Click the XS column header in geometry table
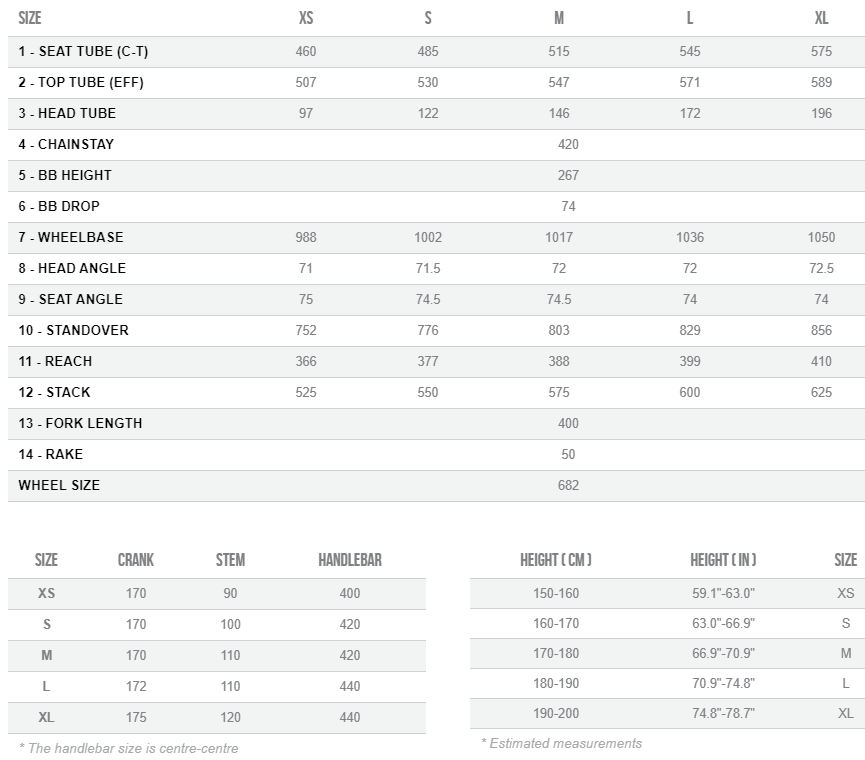The height and width of the screenshot is (760, 865). [306, 19]
